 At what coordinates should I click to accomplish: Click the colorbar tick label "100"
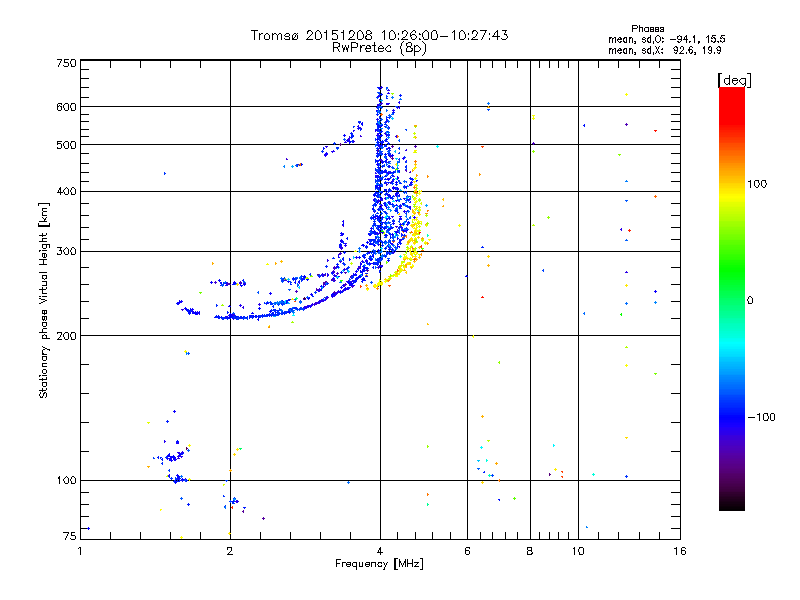[757, 184]
